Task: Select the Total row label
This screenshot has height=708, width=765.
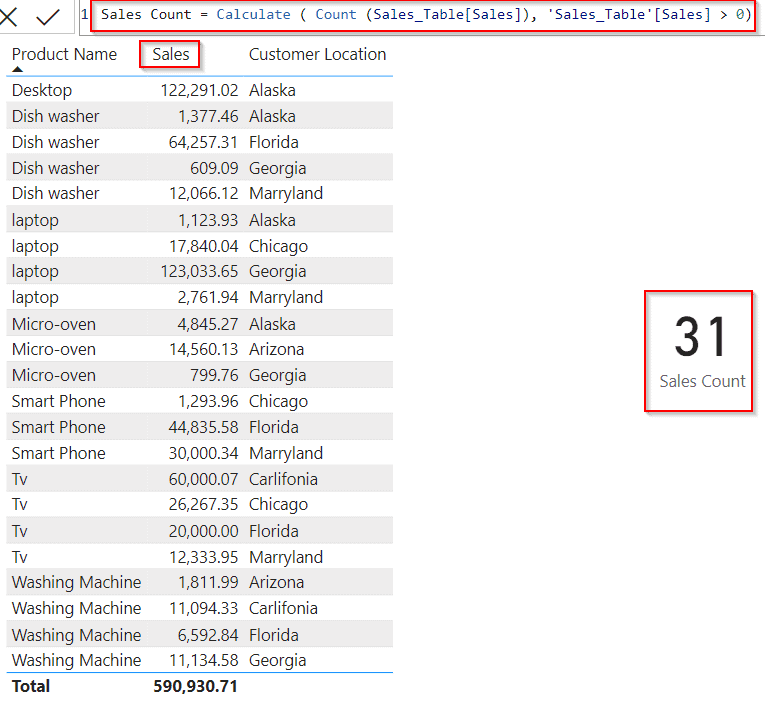Action: tap(31, 686)
